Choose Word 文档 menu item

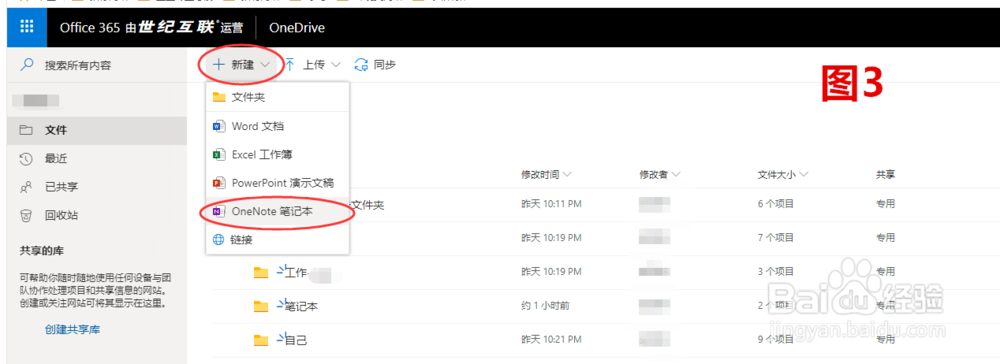pos(277,126)
